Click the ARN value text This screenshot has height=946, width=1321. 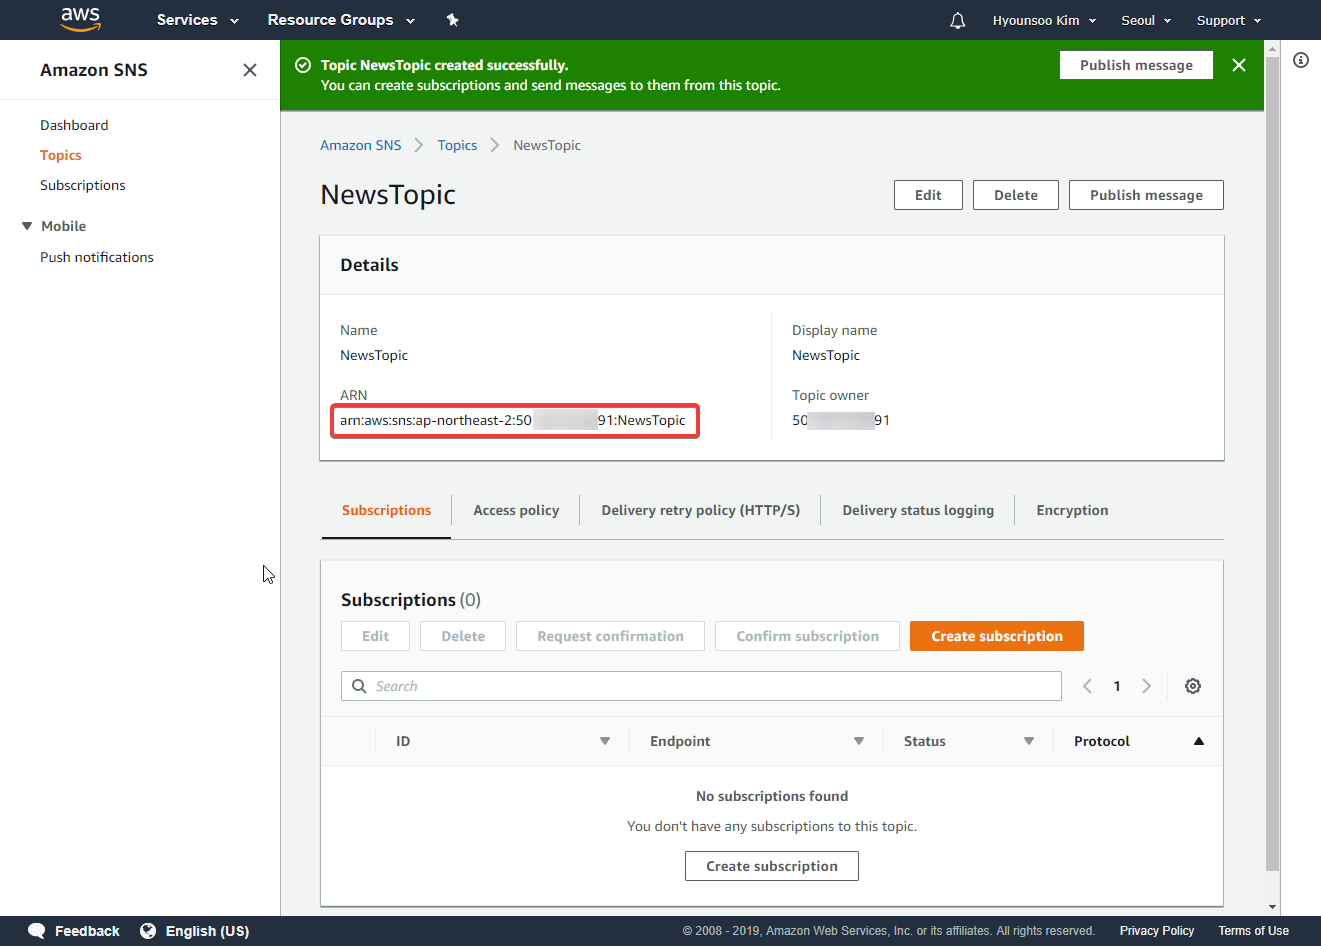click(x=513, y=420)
